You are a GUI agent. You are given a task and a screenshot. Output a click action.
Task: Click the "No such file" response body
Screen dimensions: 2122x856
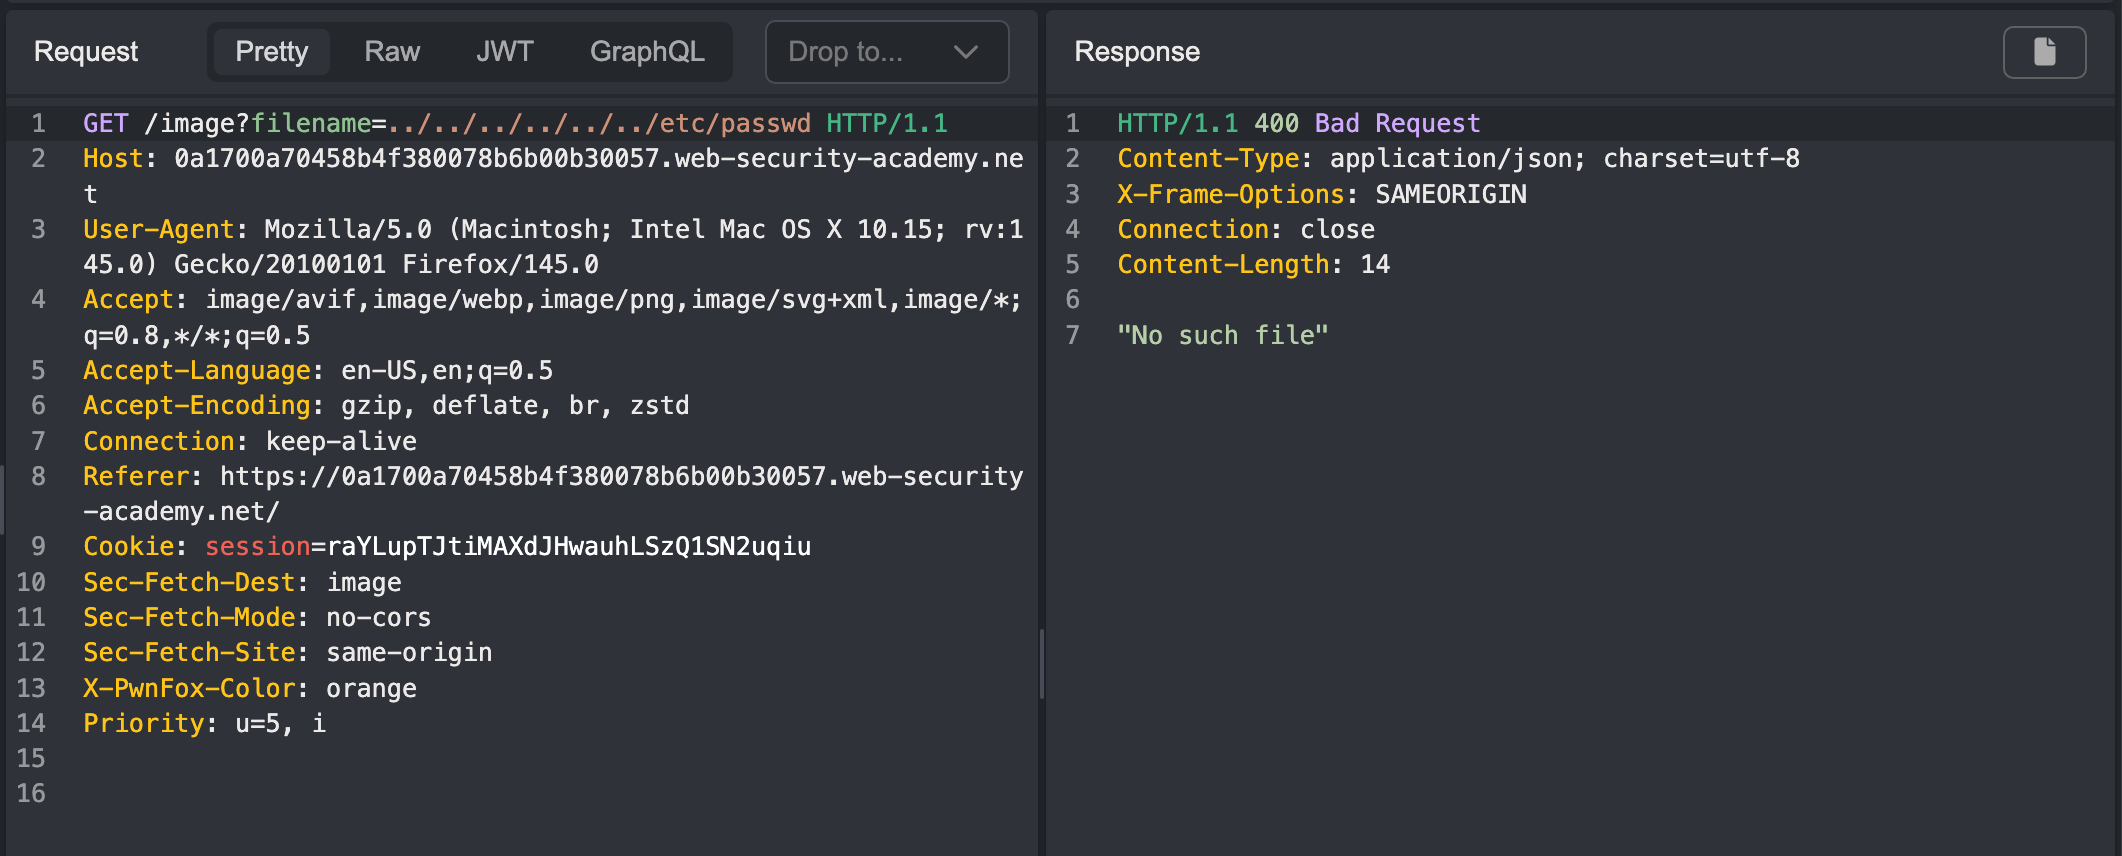pyautogui.click(x=1222, y=336)
